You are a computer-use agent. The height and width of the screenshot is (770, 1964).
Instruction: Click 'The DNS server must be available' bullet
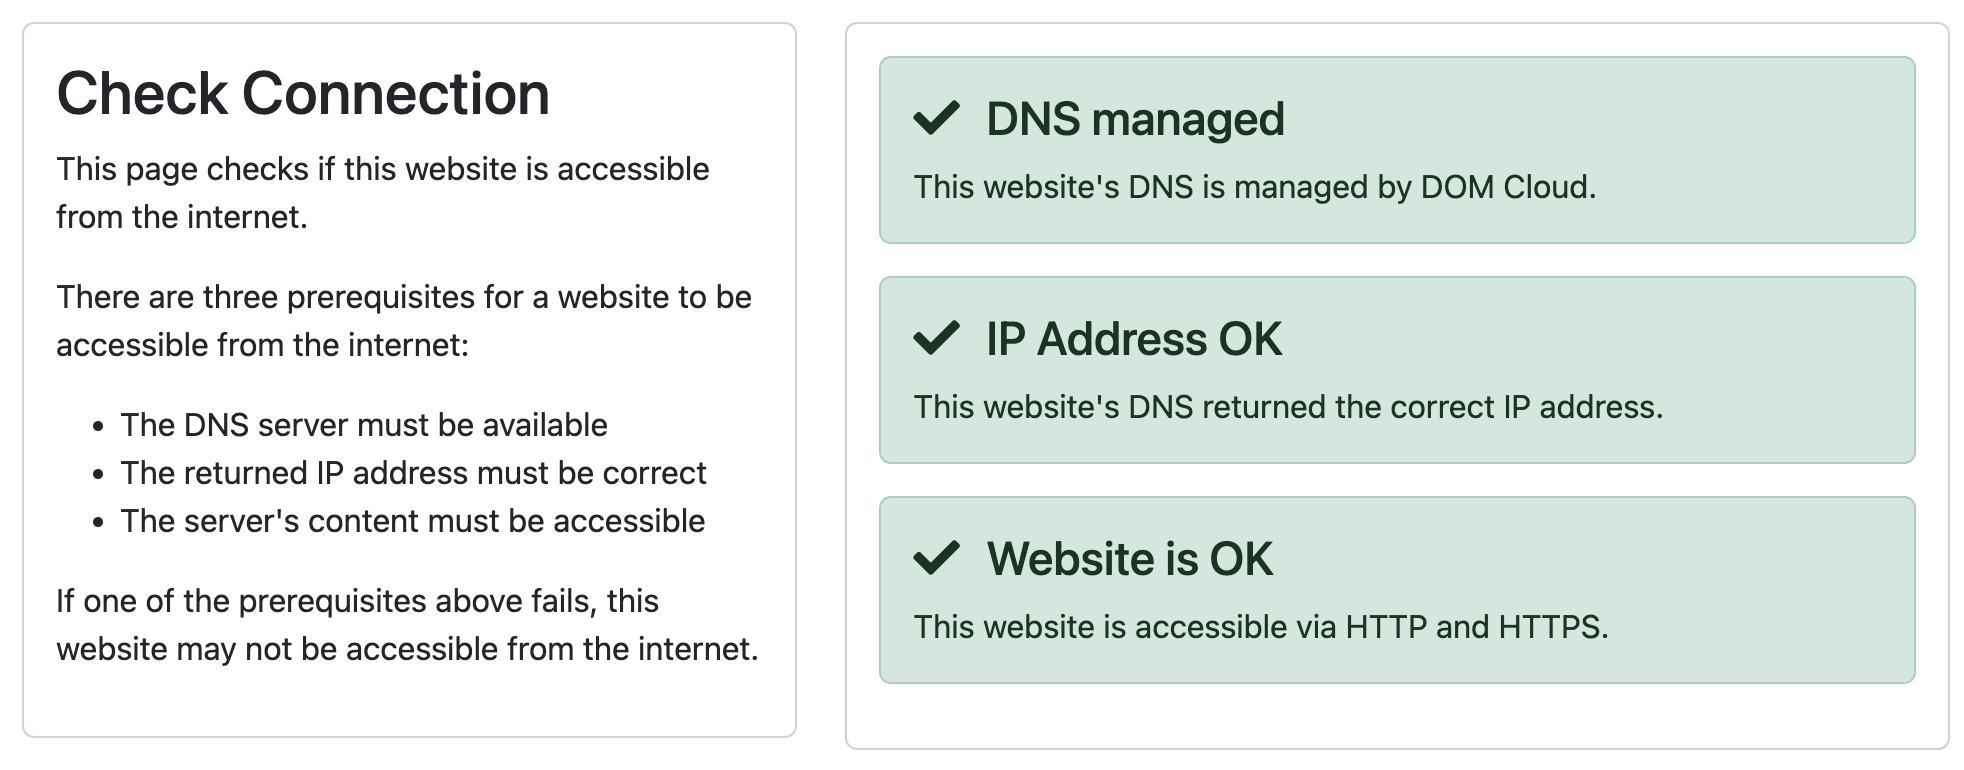point(364,425)
